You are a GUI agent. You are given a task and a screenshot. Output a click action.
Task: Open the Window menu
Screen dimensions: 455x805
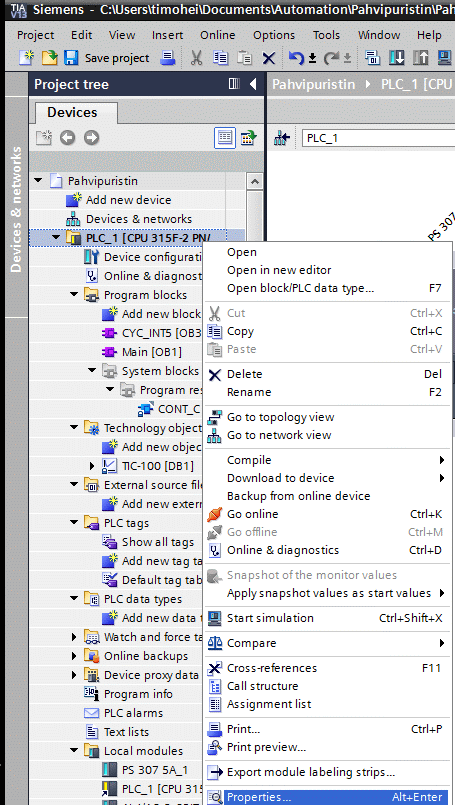(x=379, y=35)
